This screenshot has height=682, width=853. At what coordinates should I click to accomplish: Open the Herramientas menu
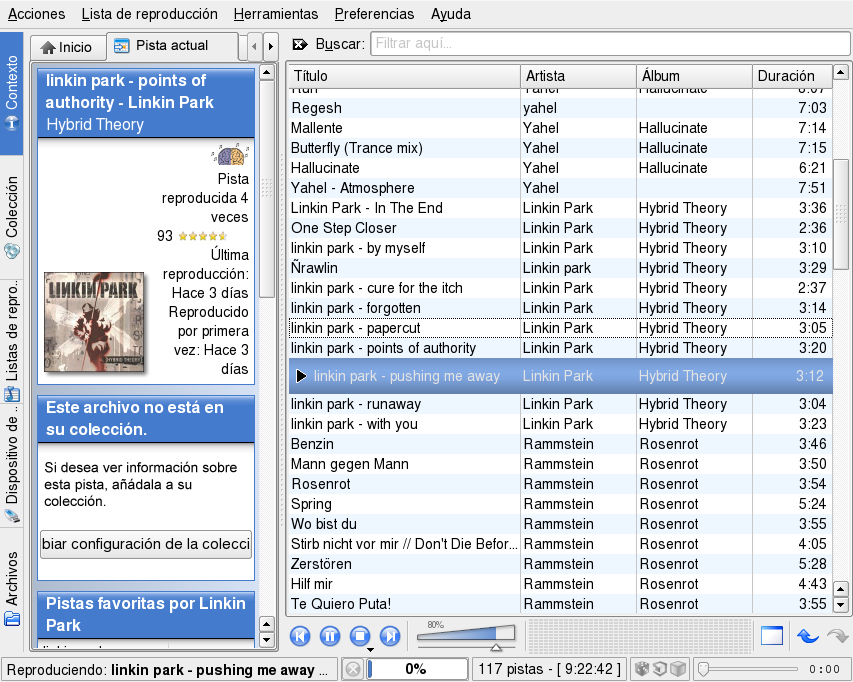(x=276, y=14)
